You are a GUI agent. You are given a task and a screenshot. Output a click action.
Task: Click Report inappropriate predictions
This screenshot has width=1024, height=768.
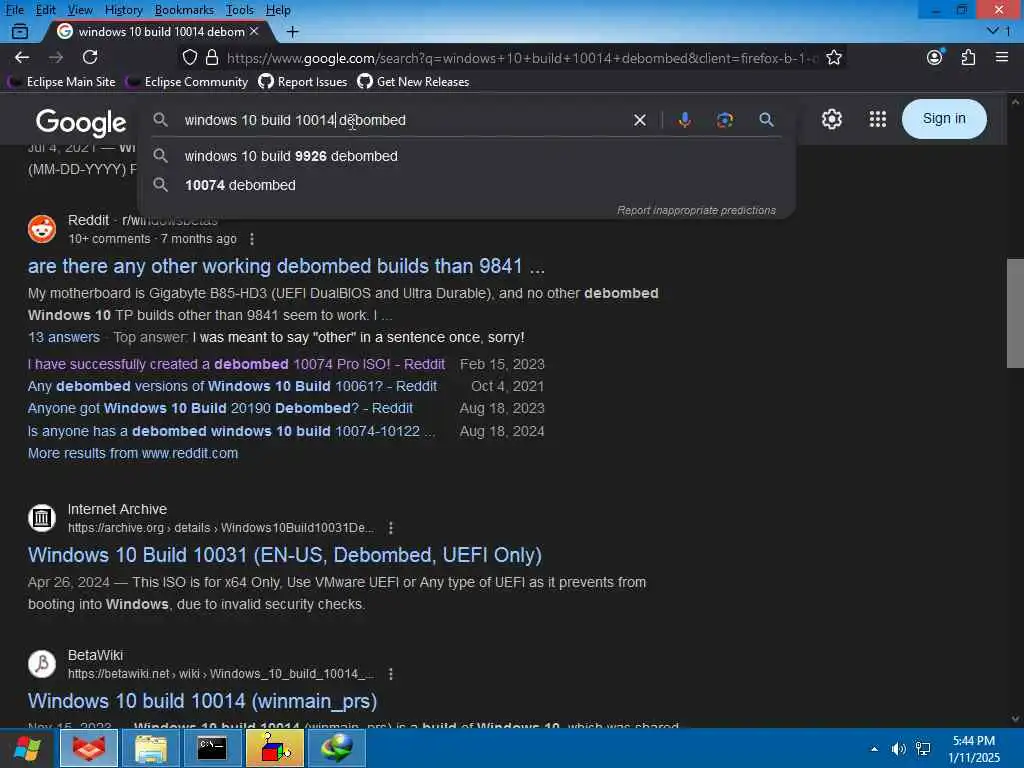(x=696, y=210)
